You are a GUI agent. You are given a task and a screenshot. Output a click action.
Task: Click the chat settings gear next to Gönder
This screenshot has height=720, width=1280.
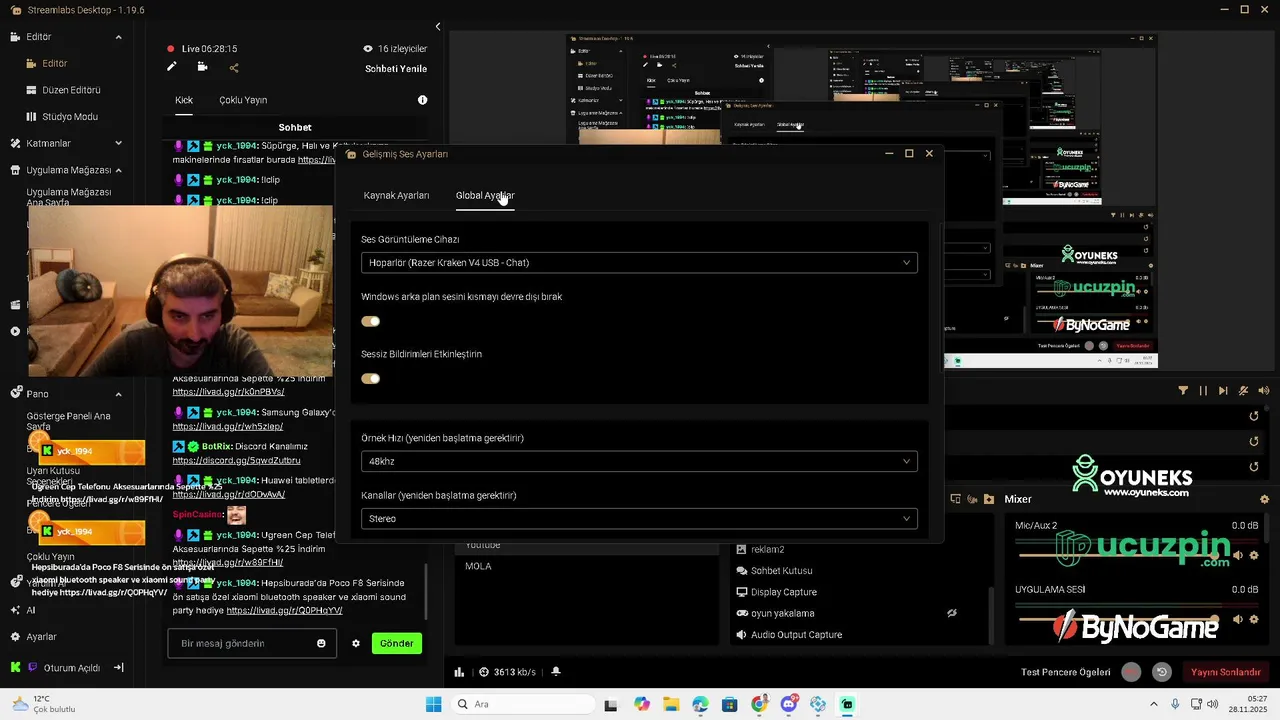coord(355,643)
